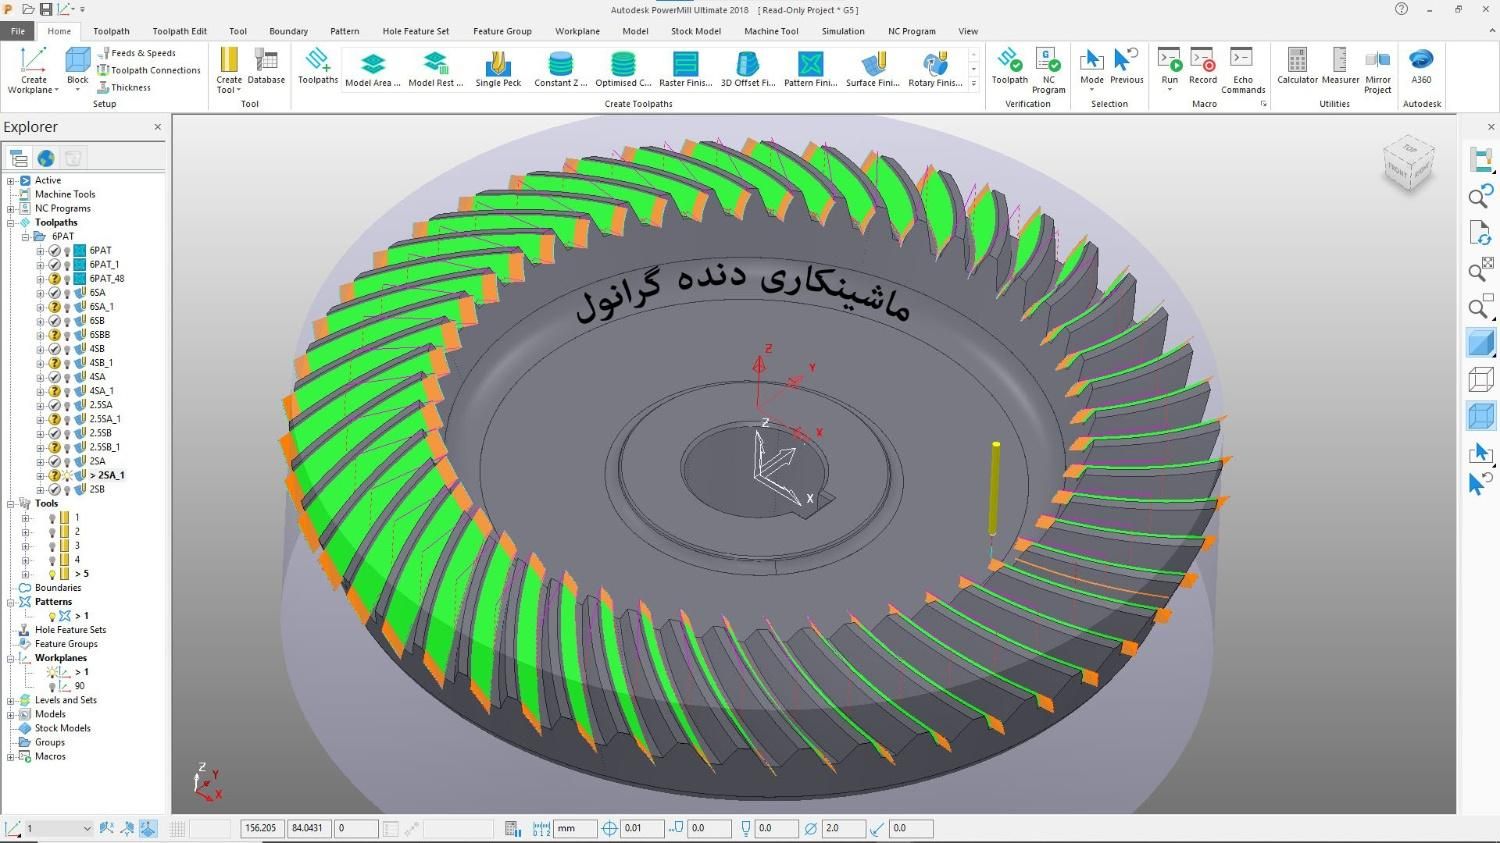Toggle light bulb for 6PAT_48 toolpath

pyautogui.click(x=67, y=279)
